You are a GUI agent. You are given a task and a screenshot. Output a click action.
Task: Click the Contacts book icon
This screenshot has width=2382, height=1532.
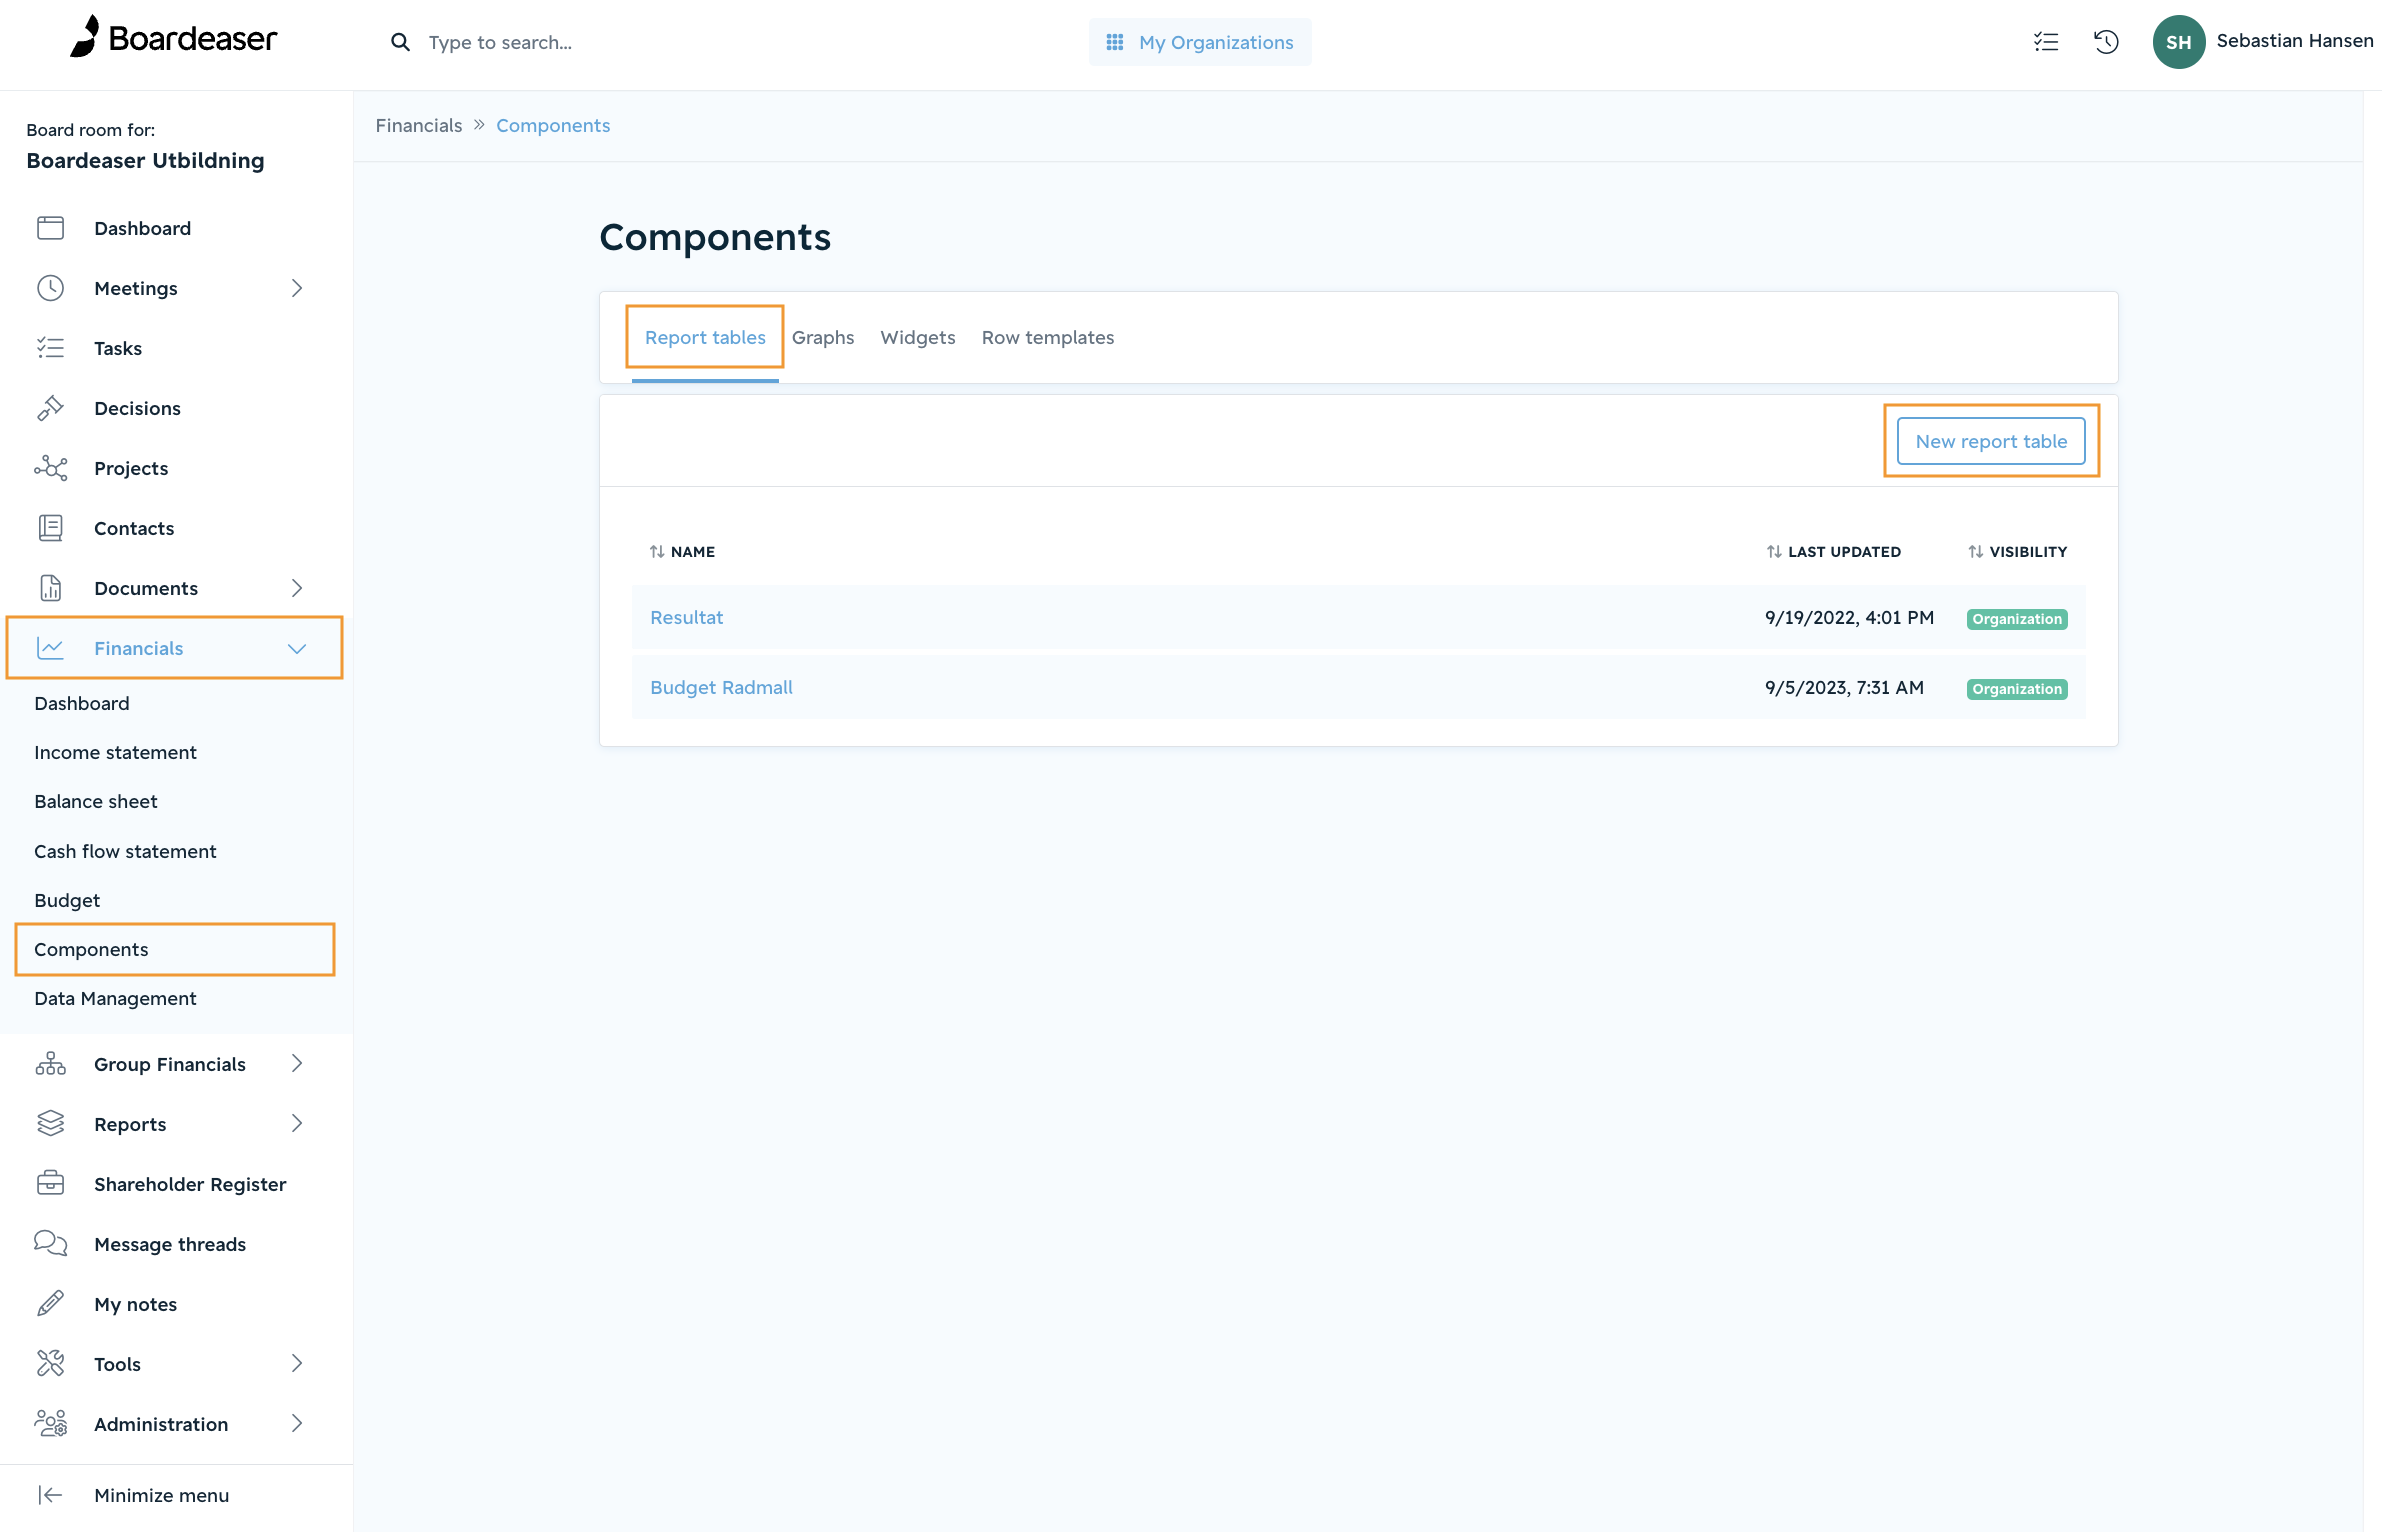click(x=50, y=528)
